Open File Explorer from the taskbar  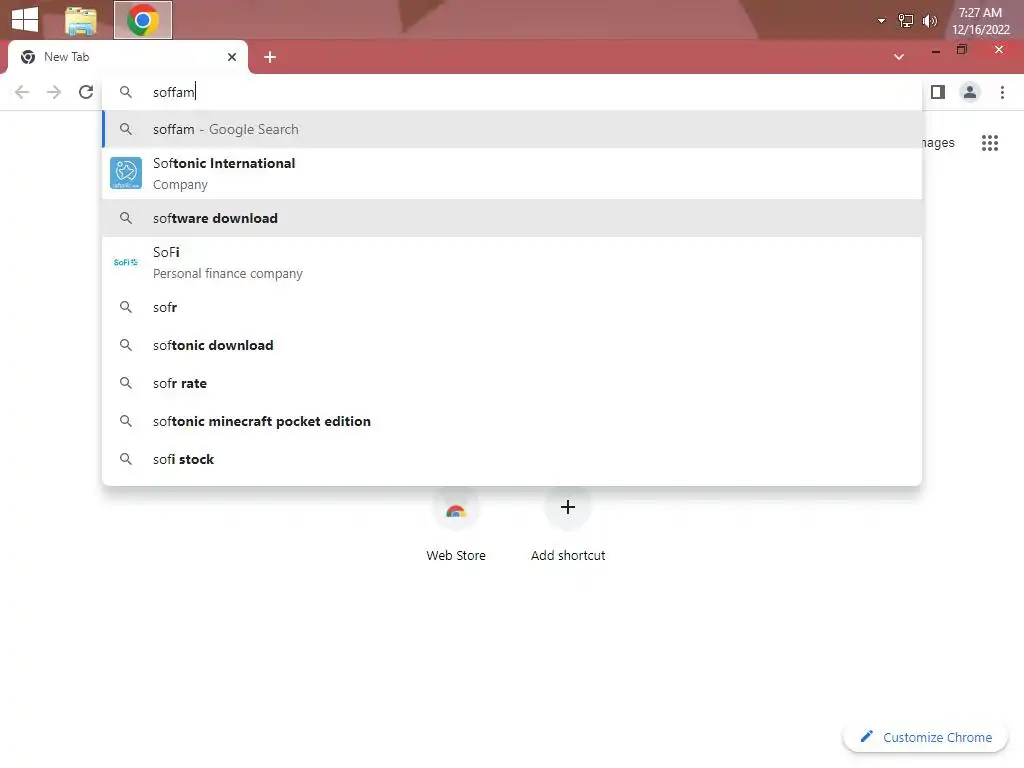pyautogui.click(x=81, y=20)
